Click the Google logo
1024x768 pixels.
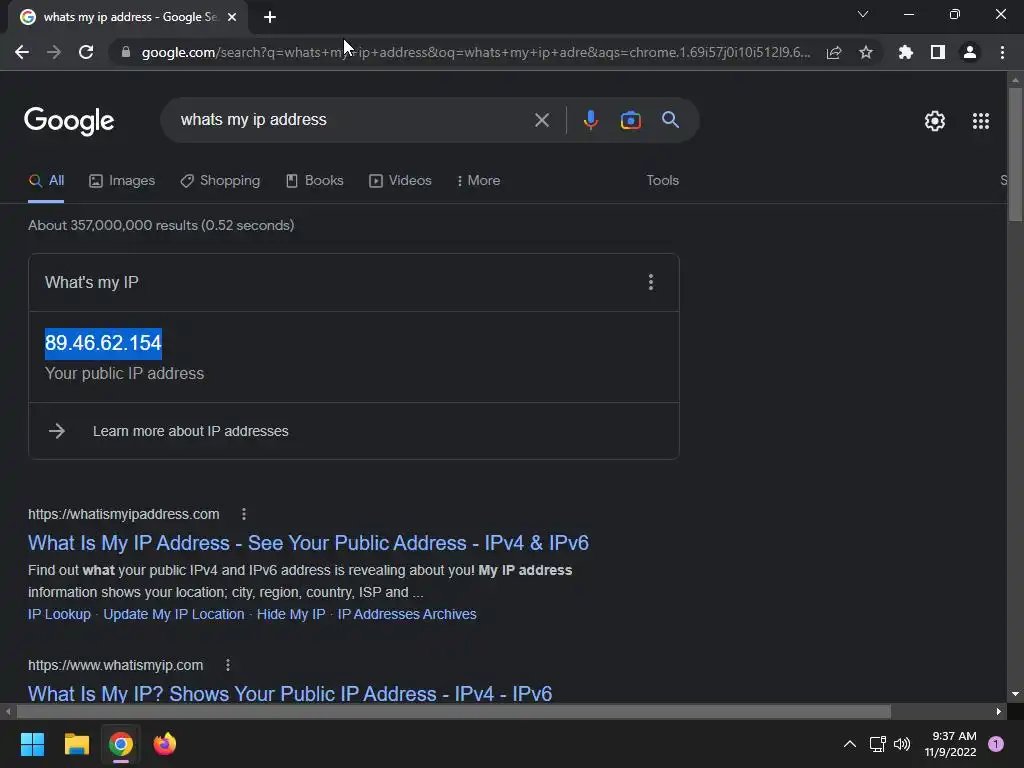(69, 121)
